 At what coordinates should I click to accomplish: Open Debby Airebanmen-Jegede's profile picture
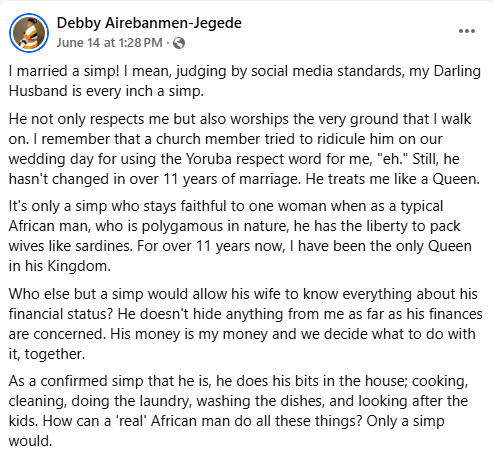pos(29,33)
